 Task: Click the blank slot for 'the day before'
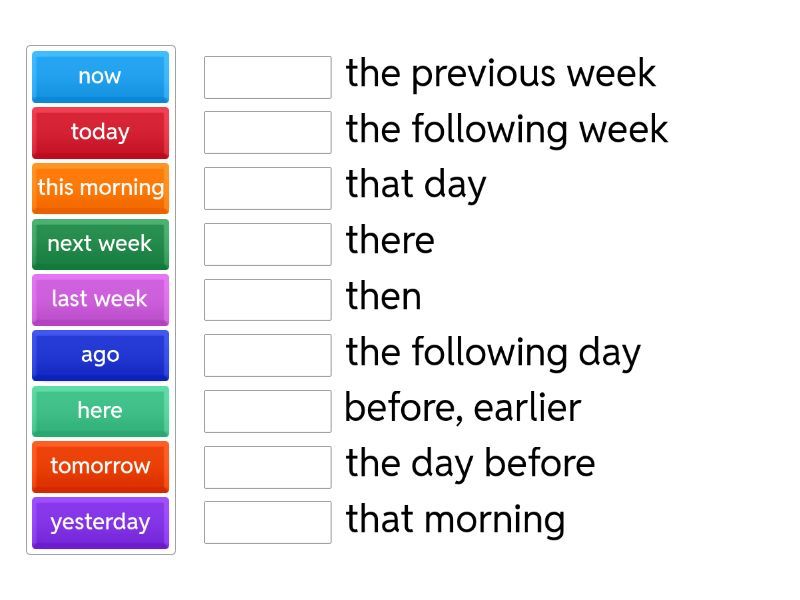(267, 466)
